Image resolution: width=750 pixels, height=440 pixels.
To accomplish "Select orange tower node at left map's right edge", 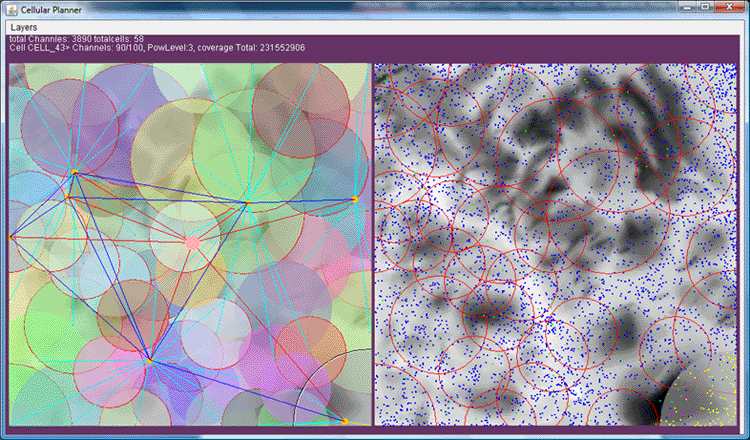I will [x=354, y=199].
